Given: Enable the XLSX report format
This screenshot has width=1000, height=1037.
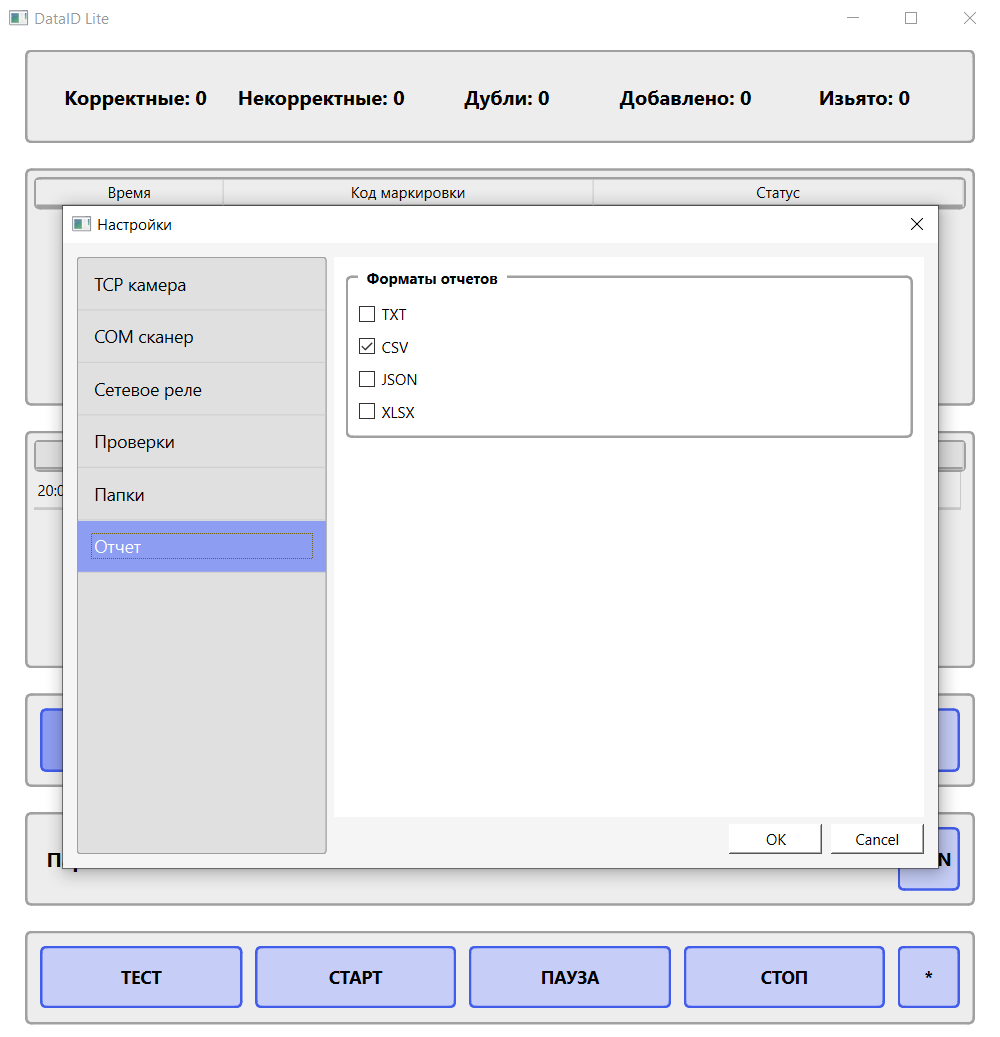Looking at the screenshot, I should [x=366, y=411].
